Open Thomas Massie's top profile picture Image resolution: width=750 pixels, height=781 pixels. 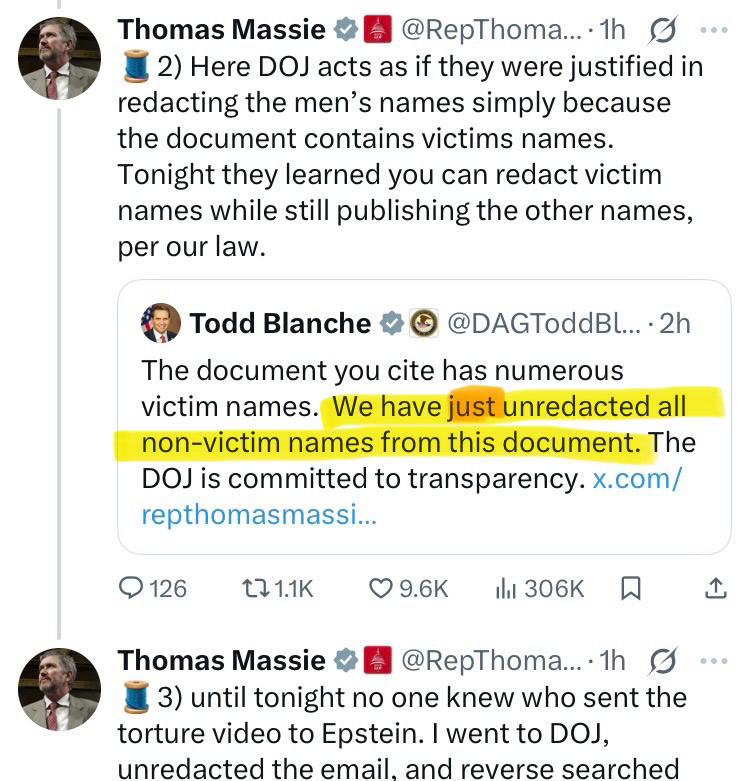tap(60, 59)
